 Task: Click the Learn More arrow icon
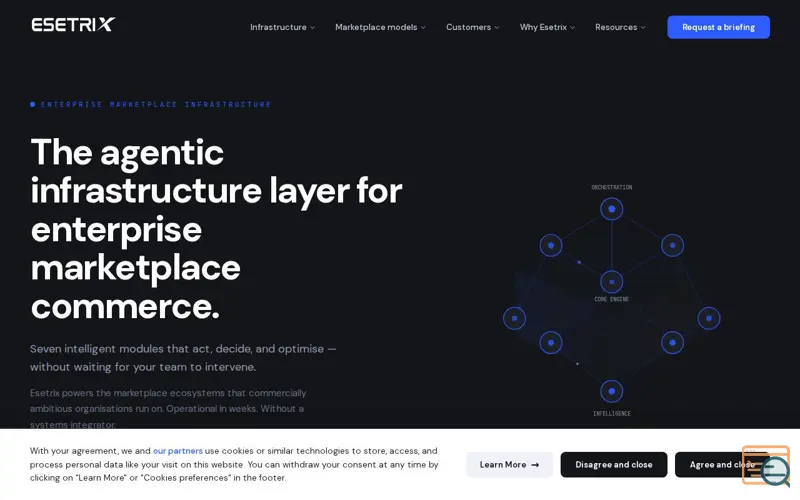(x=535, y=465)
